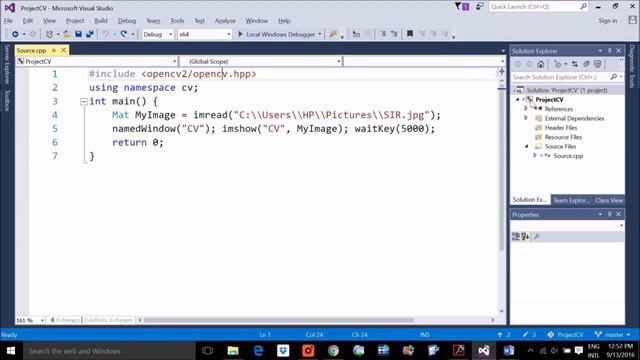Collapse the main function code block

point(84,102)
